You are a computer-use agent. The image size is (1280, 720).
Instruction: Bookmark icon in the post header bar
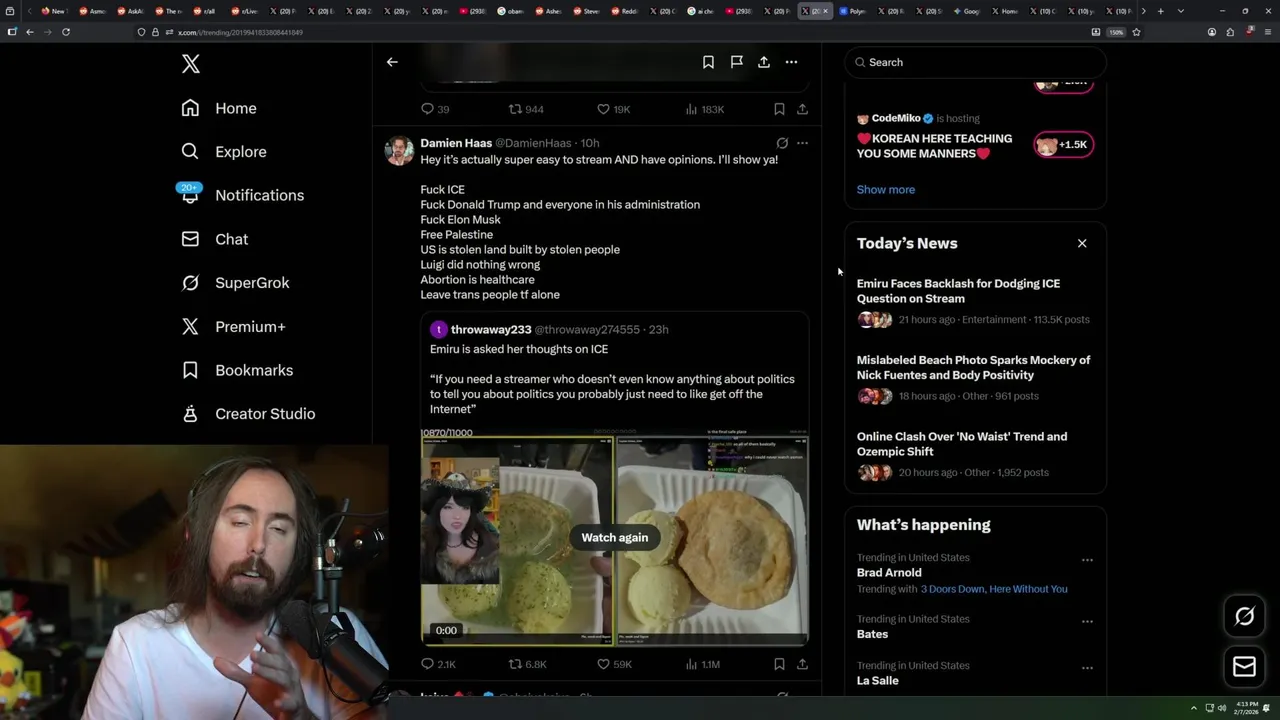point(708,62)
